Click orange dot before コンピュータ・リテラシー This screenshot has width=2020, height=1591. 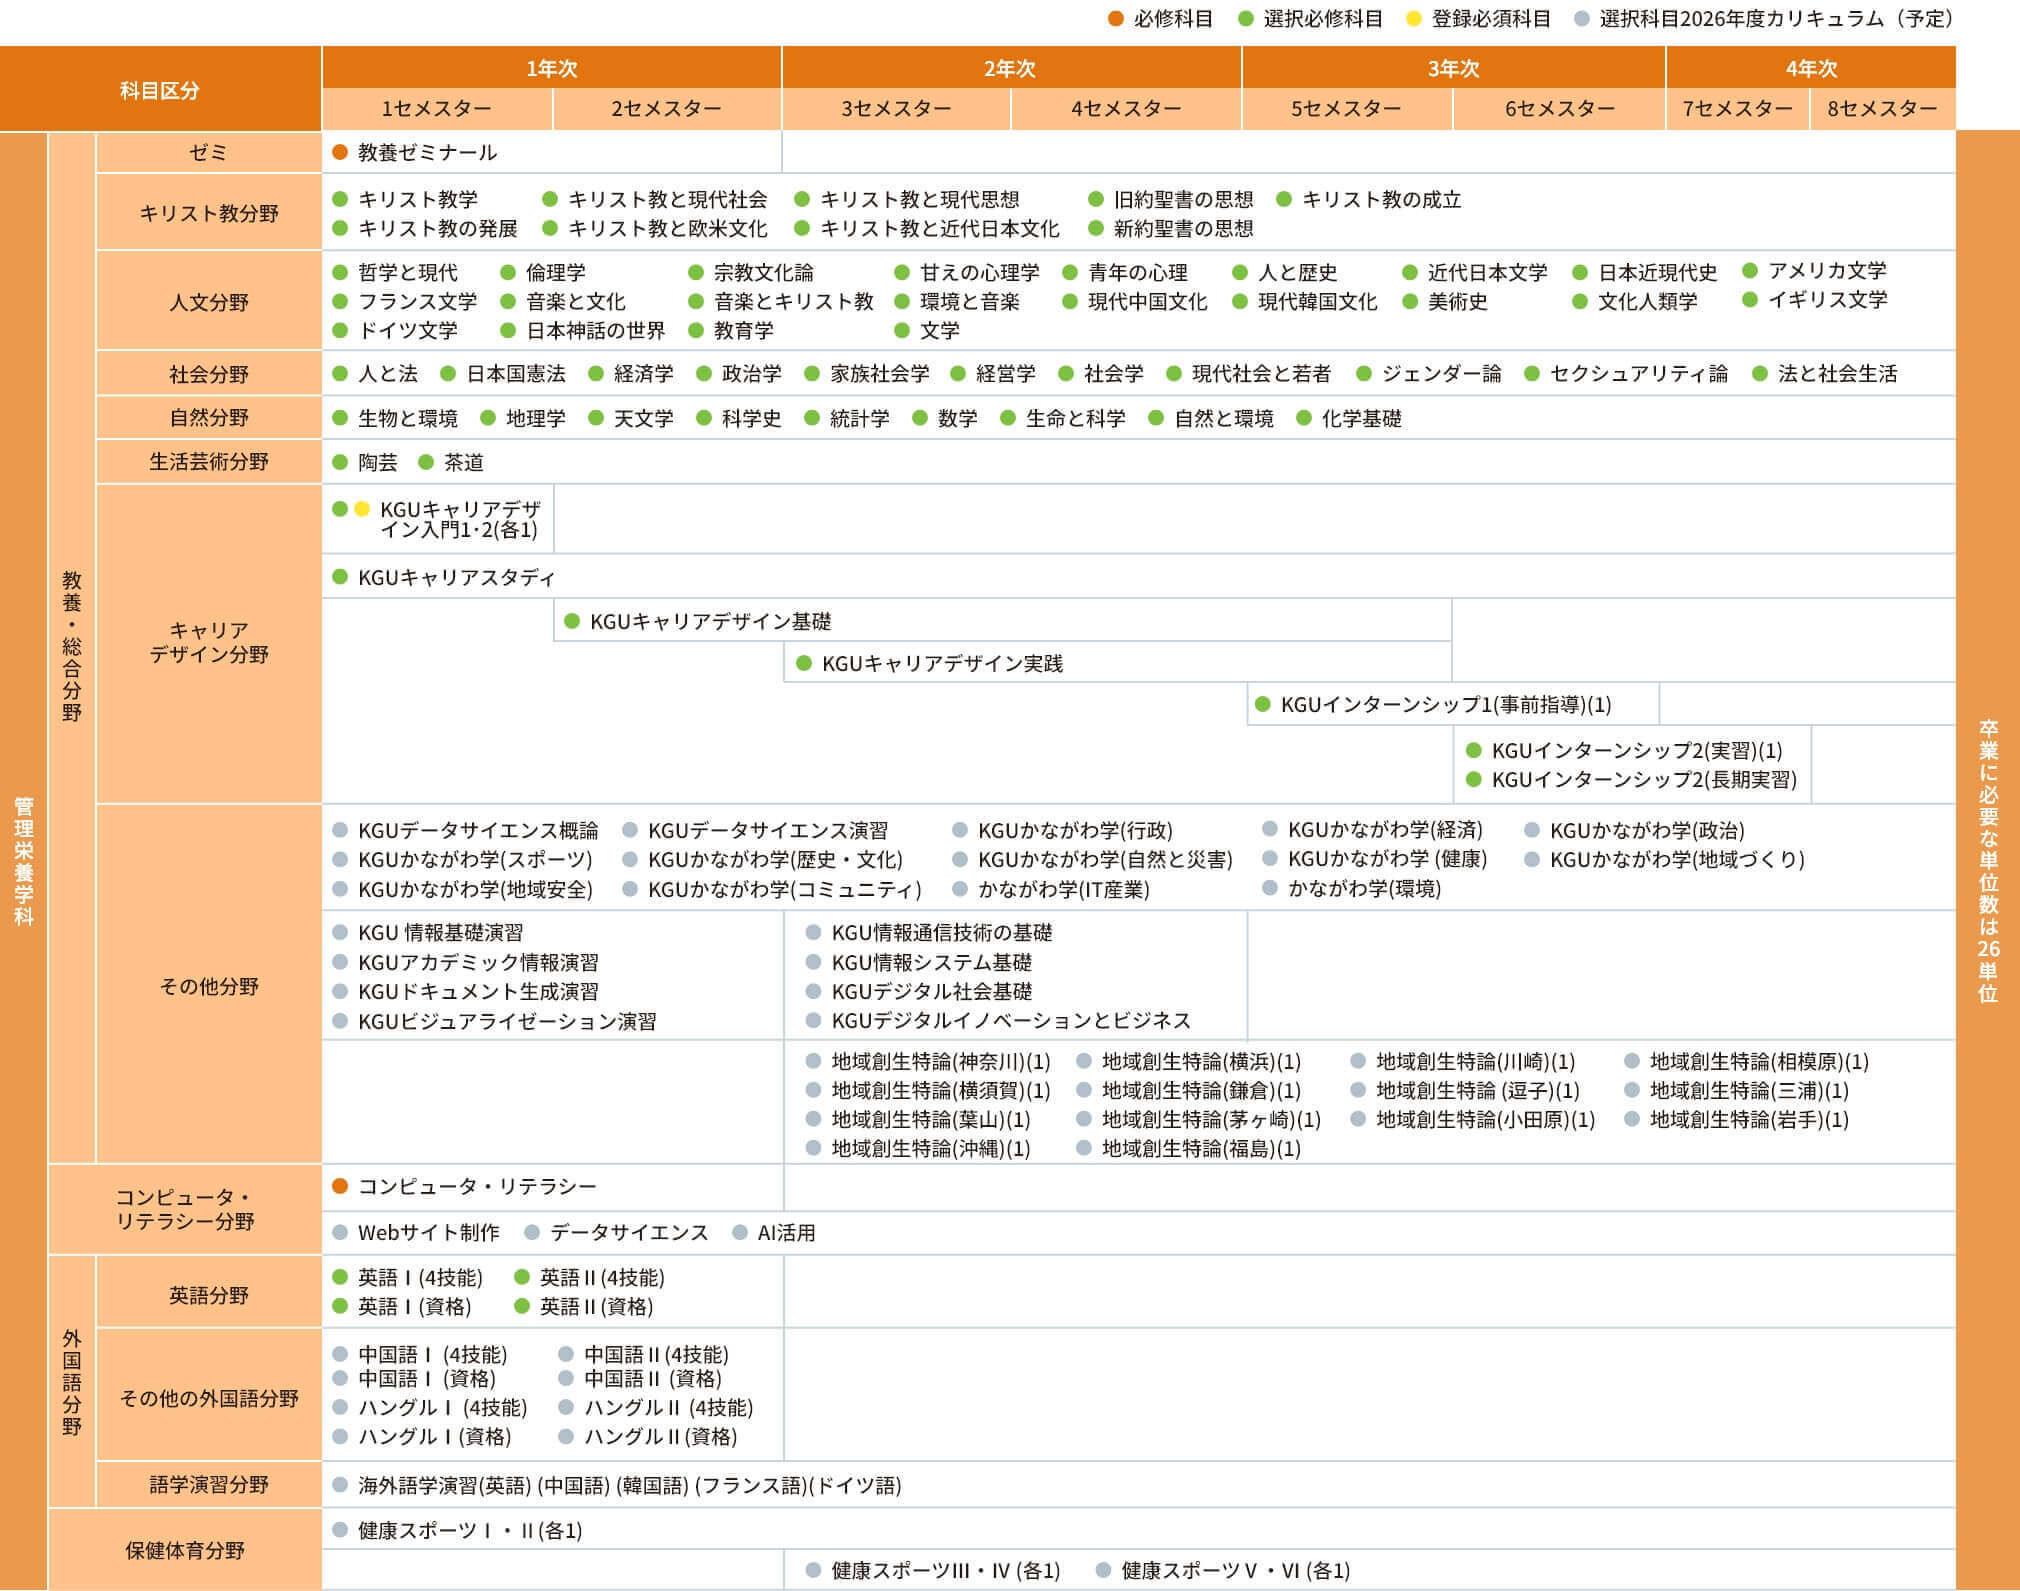tap(340, 1186)
